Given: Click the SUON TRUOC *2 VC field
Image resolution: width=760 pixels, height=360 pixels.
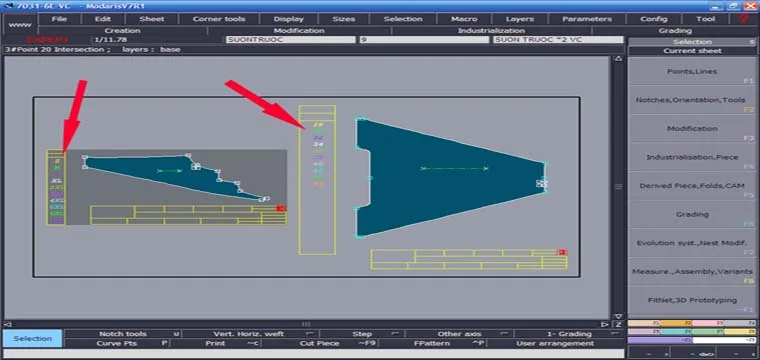Looking at the screenshot, I should click(558, 40).
